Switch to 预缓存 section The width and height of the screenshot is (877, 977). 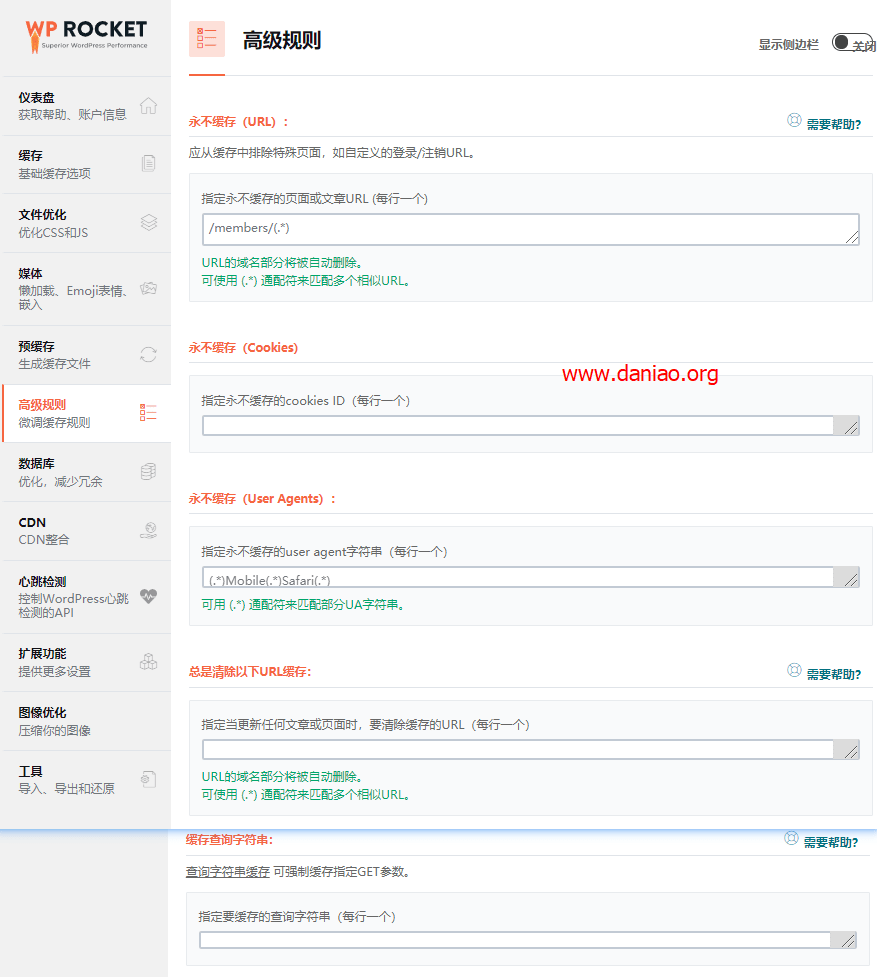[86, 355]
